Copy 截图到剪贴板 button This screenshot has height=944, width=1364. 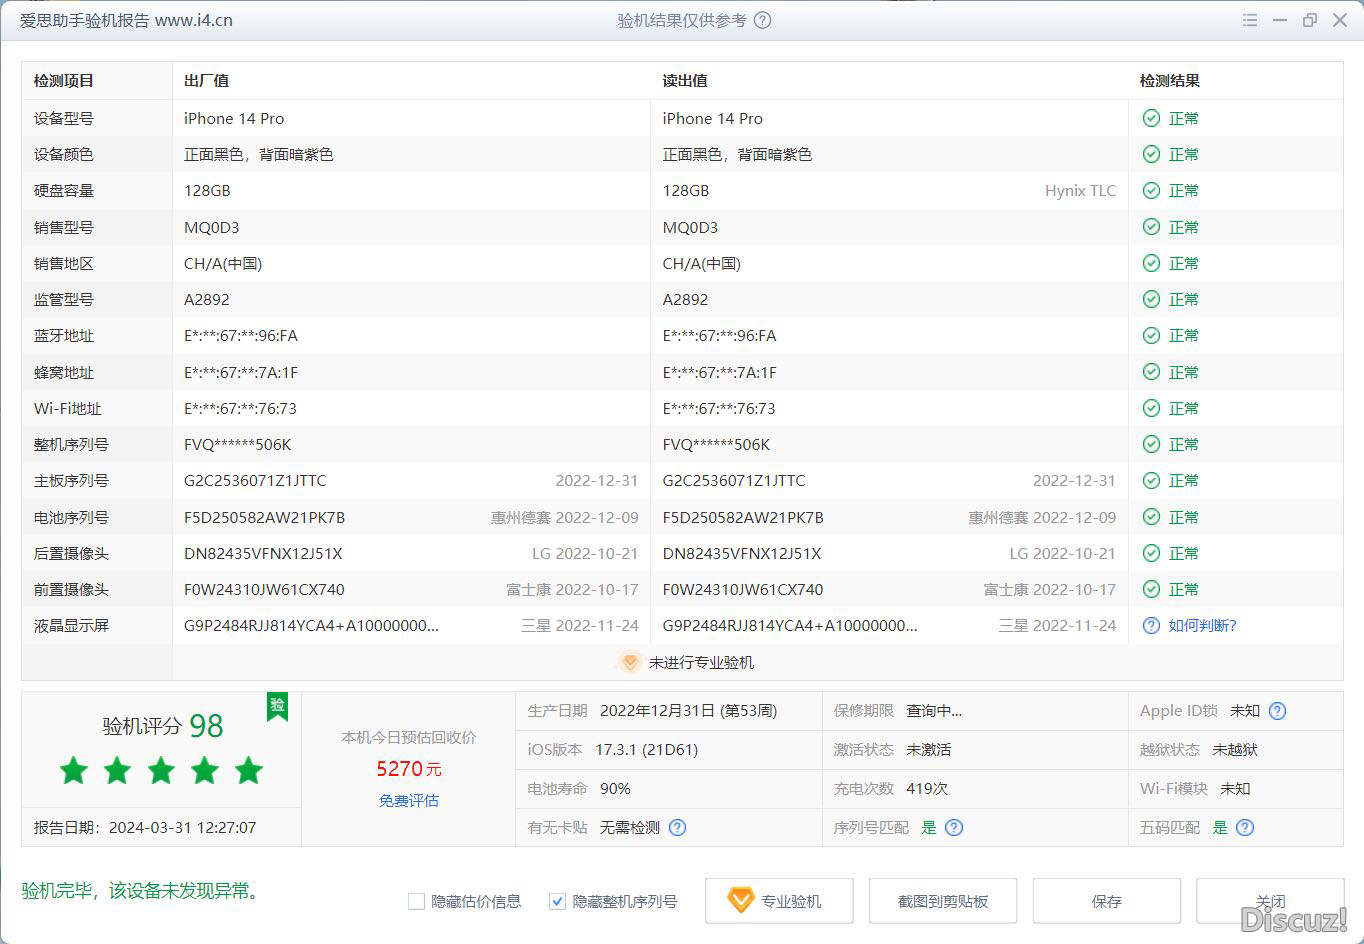point(943,901)
